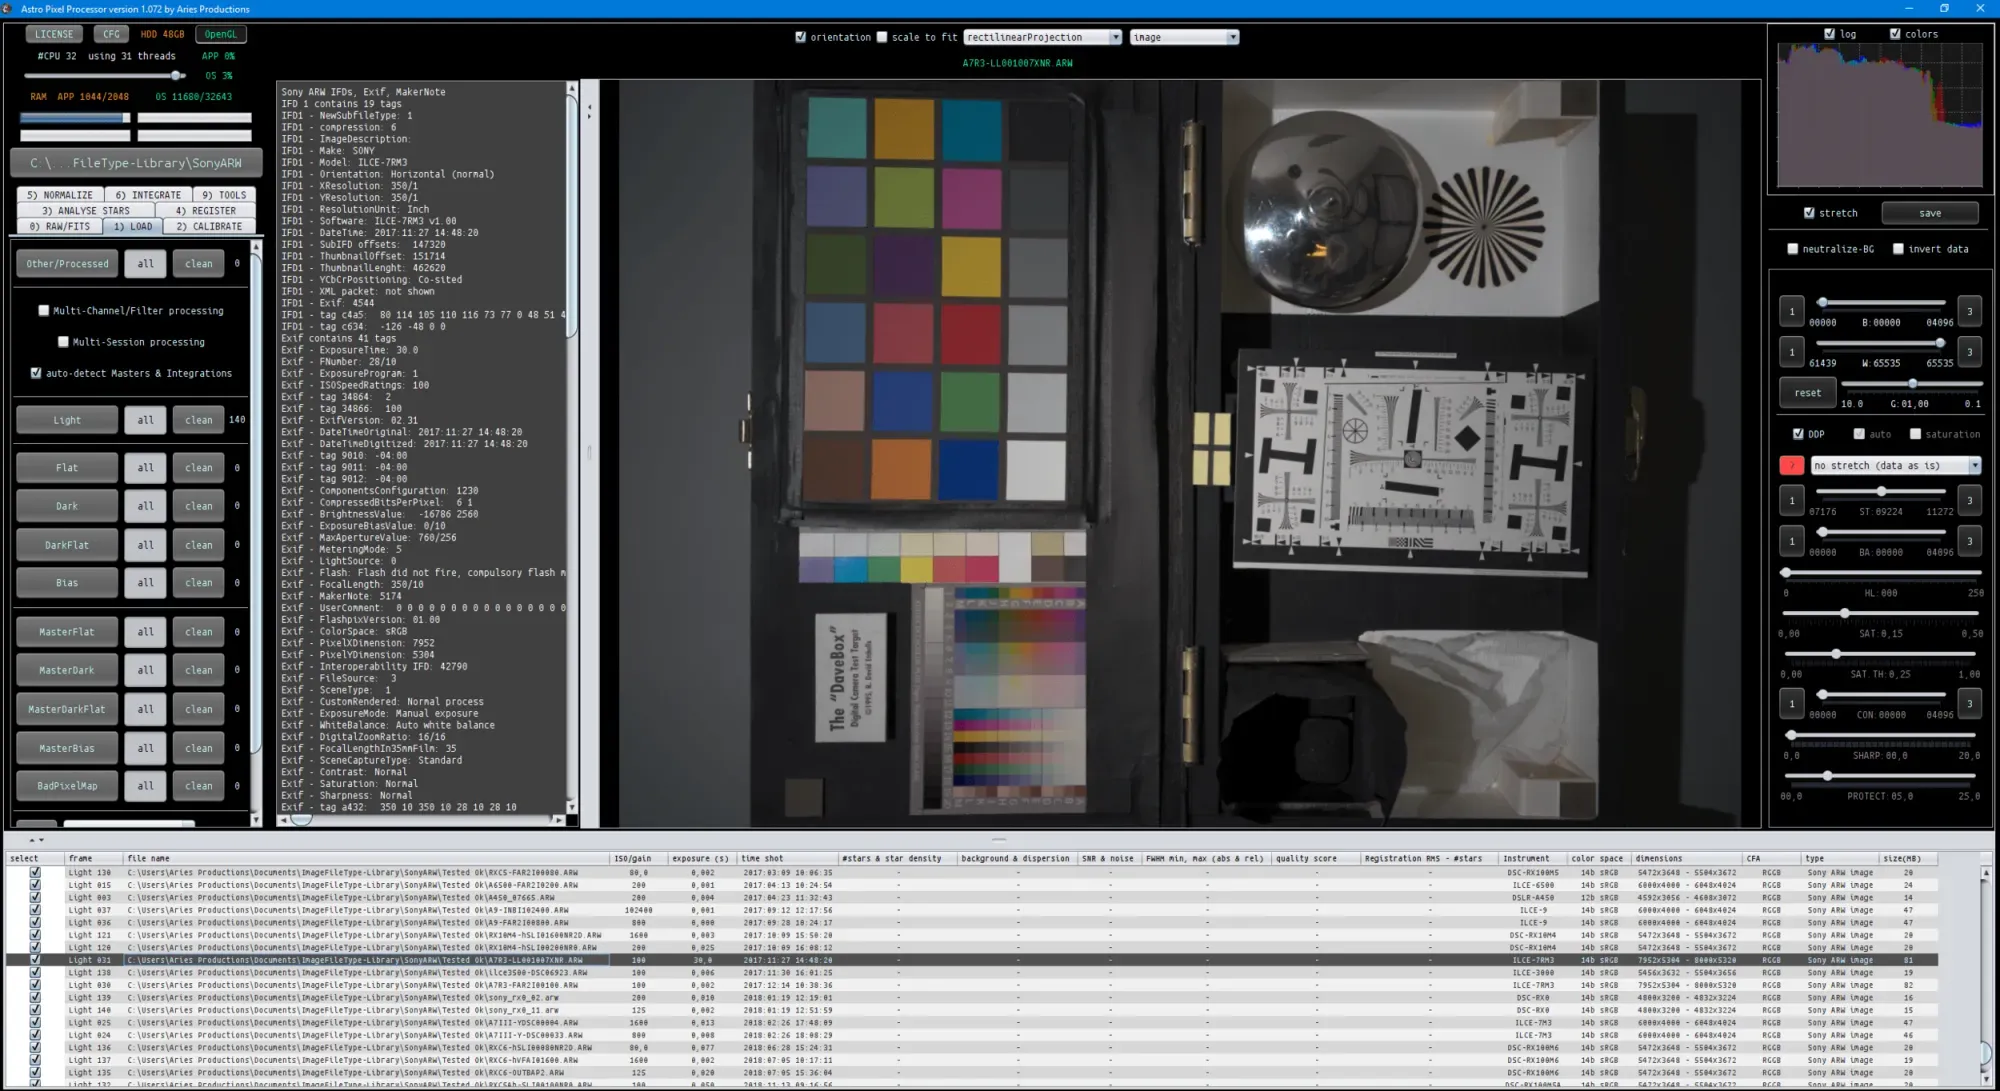Open the 6) INTEGRATE tab
Viewport: 2000px width, 1091px height.
pyautogui.click(x=148, y=193)
